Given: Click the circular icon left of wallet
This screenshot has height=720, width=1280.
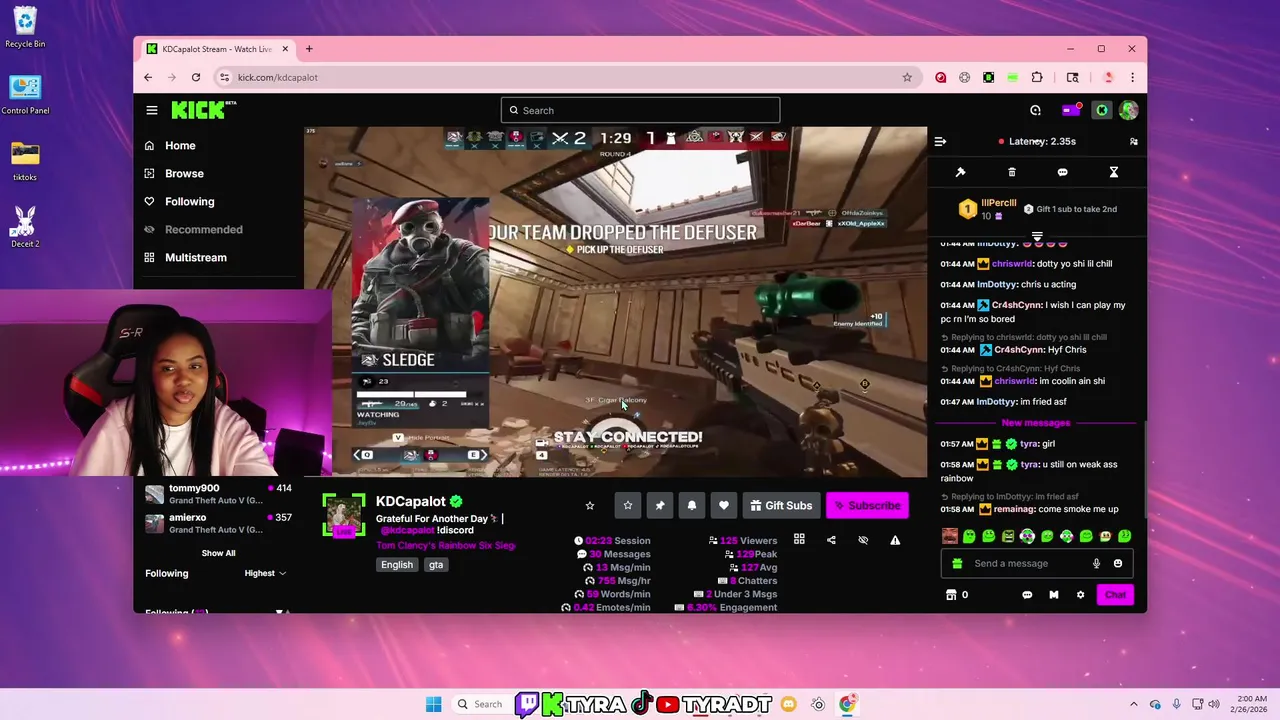Looking at the screenshot, I should click(x=1035, y=110).
